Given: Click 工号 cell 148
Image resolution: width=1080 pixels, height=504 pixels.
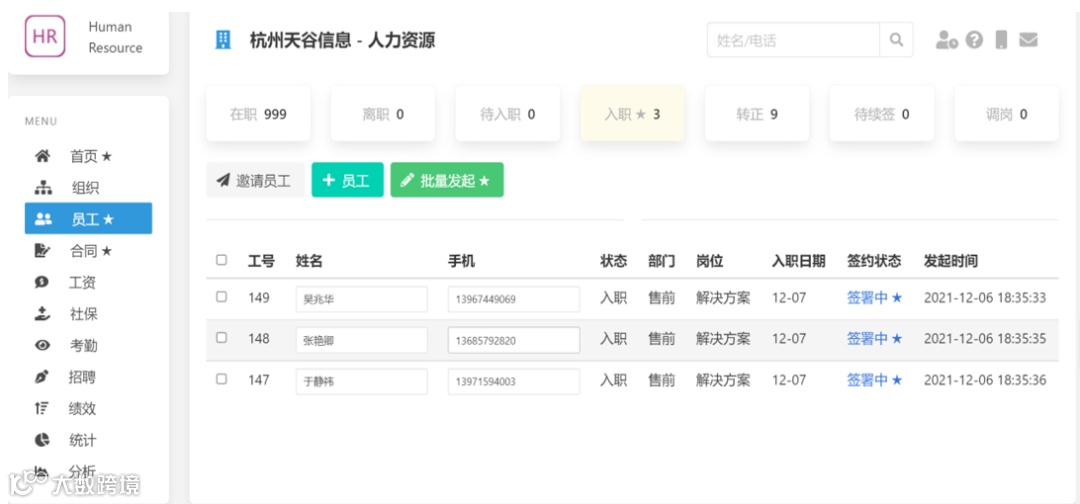Looking at the screenshot, I should point(259,339).
